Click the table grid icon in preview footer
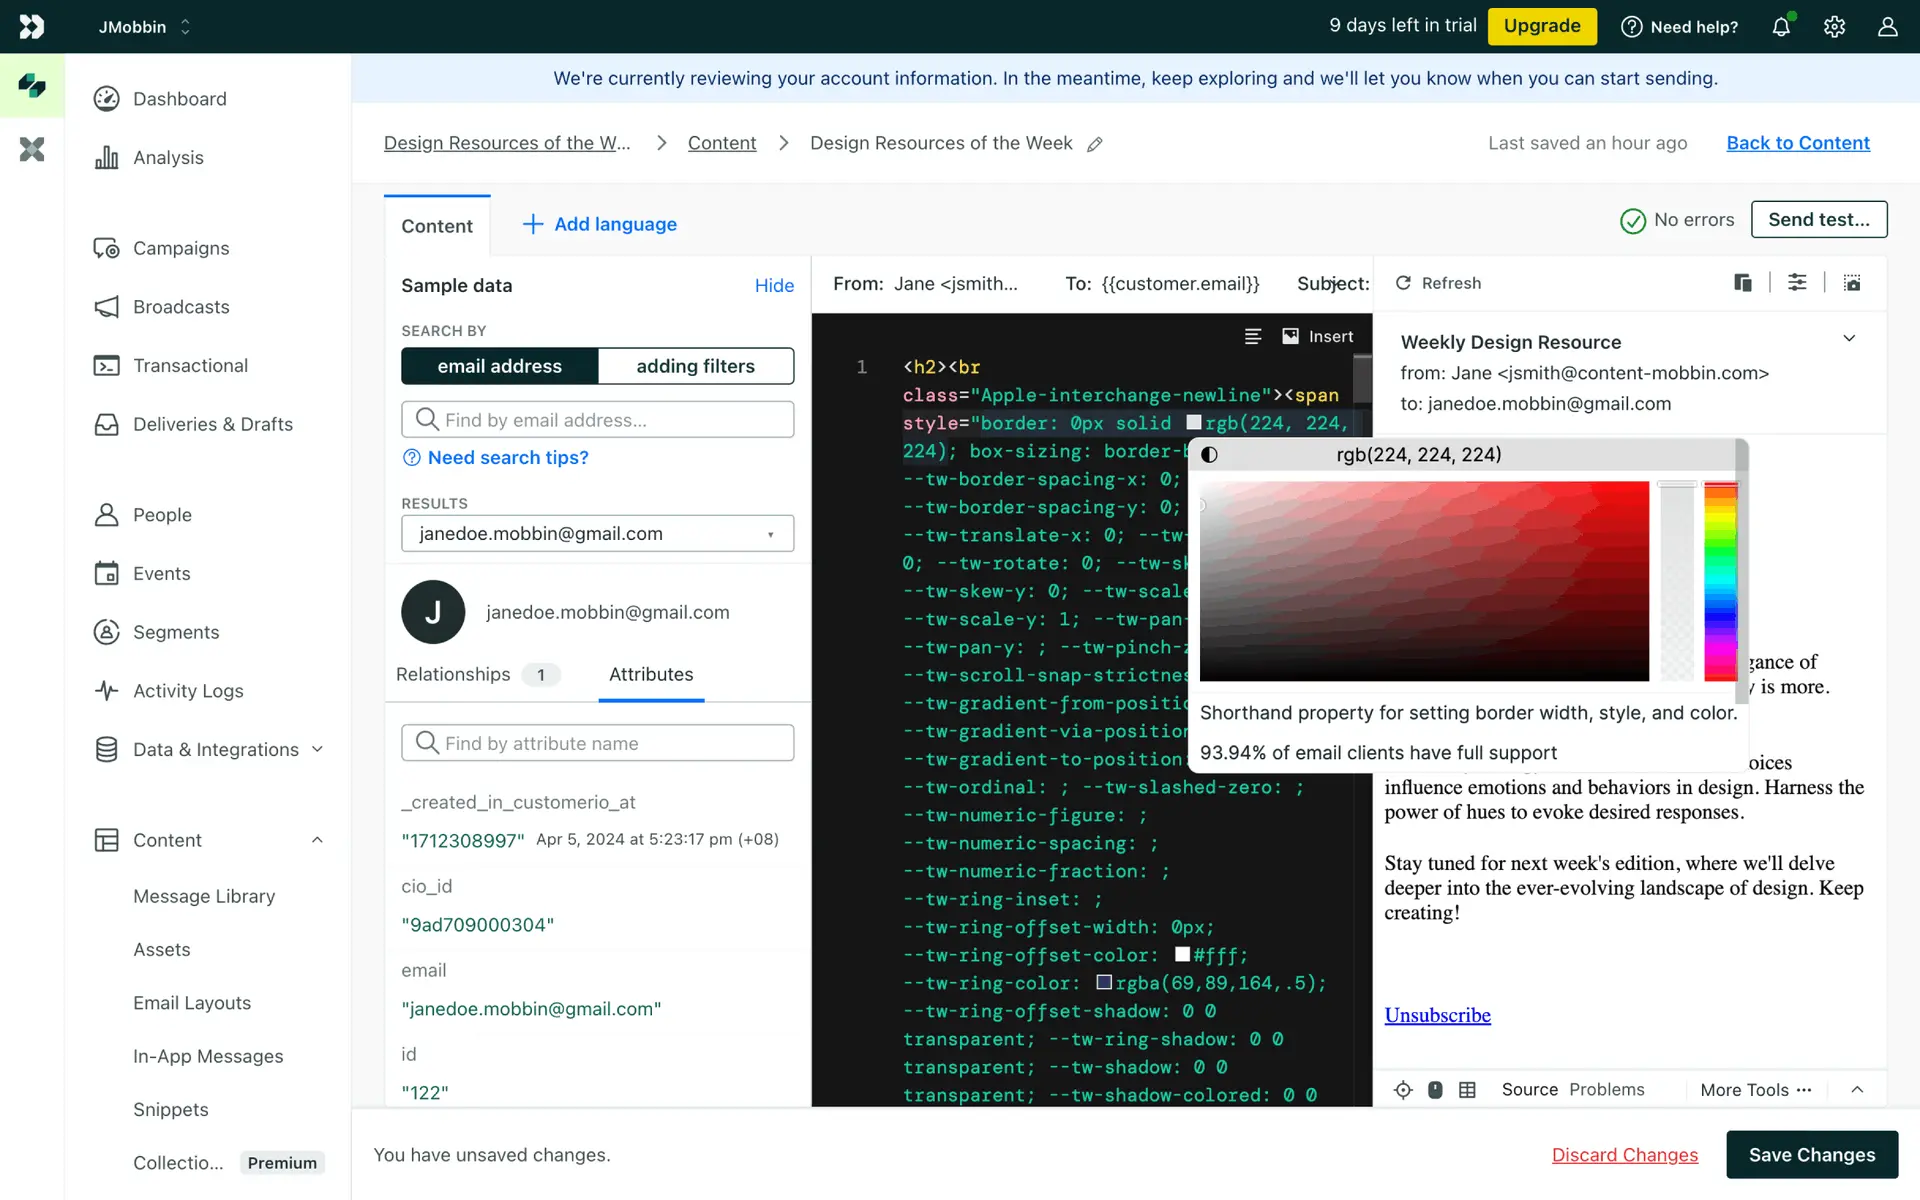Image resolution: width=1920 pixels, height=1200 pixels. pos(1467,1090)
